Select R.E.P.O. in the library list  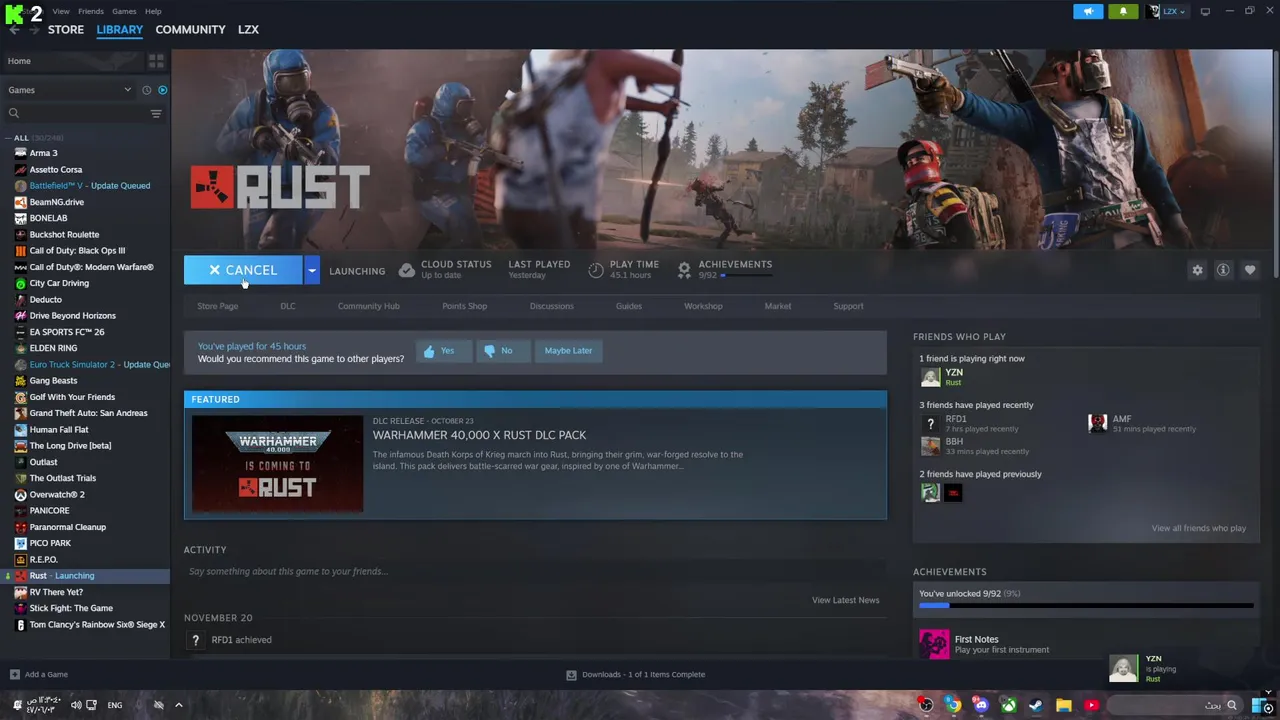(x=85, y=559)
